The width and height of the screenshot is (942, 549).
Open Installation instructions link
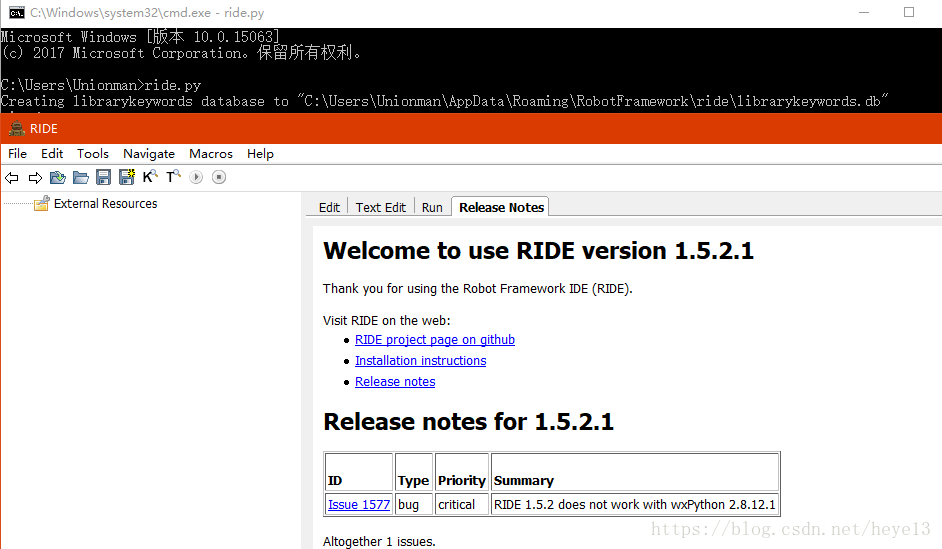click(x=421, y=361)
